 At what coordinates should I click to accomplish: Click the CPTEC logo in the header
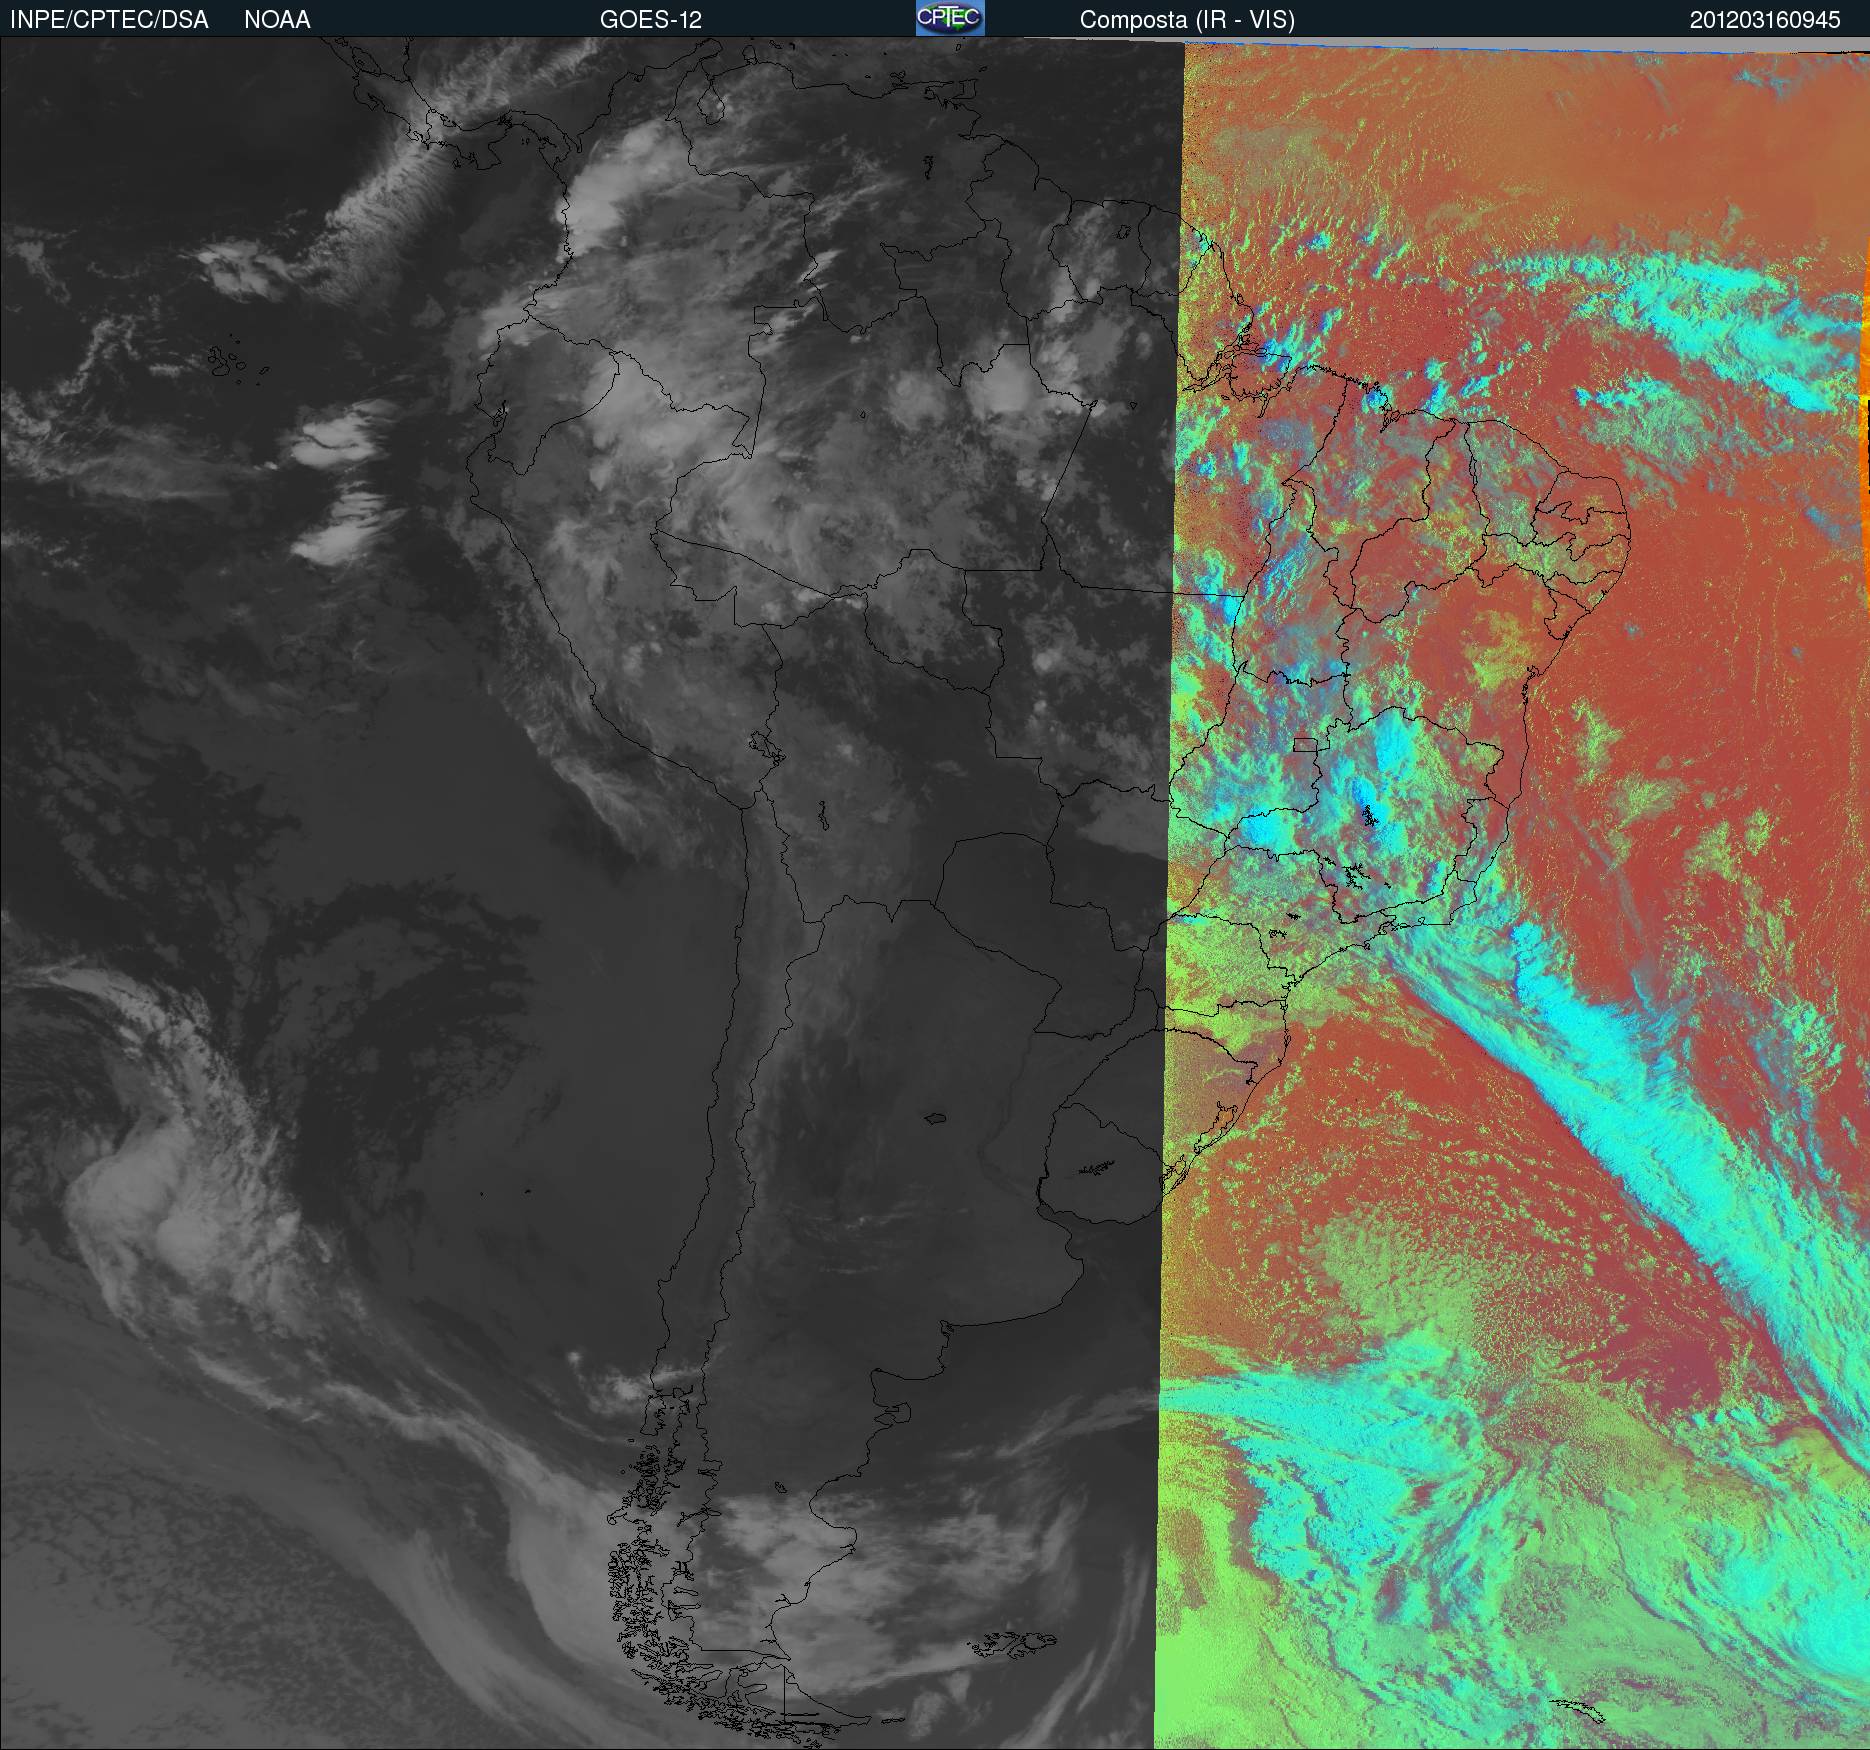pos(950,18)
